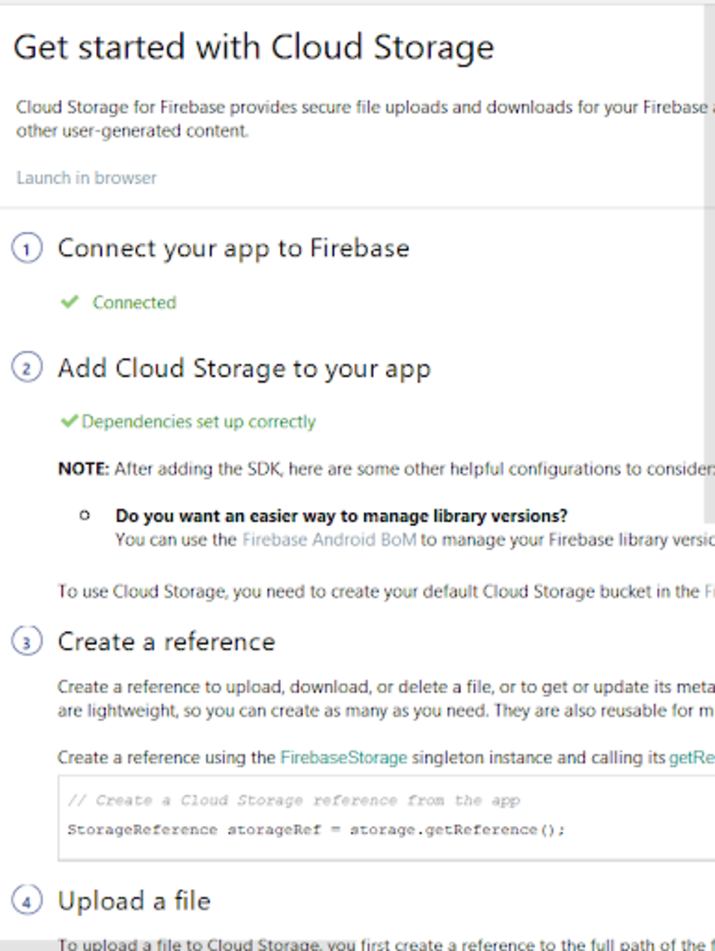Click the green checkmark beside Connected
Image resolution: width=715 pixels, height=951 pixels.
(69, 302)
